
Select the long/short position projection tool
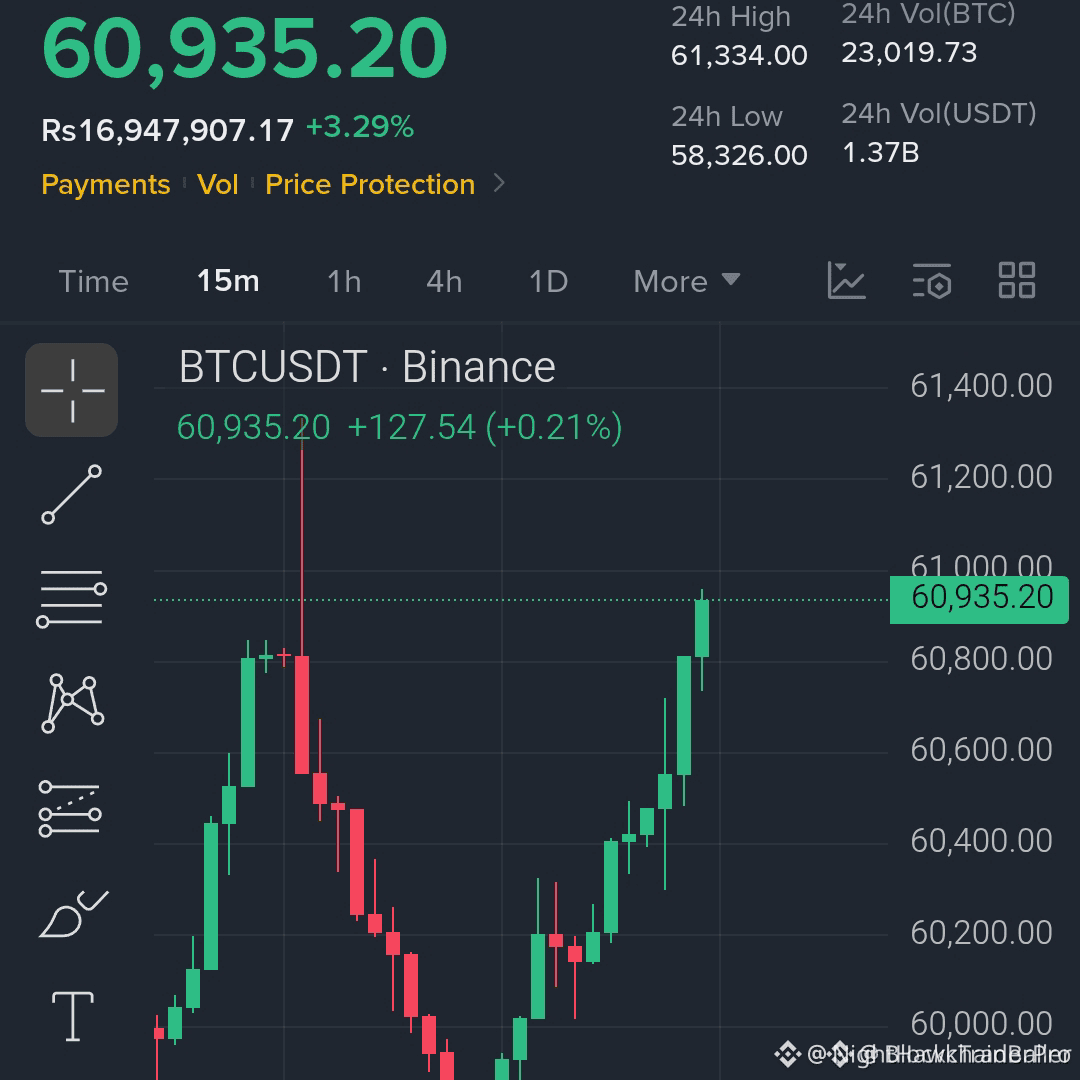[x=70, y=809]
